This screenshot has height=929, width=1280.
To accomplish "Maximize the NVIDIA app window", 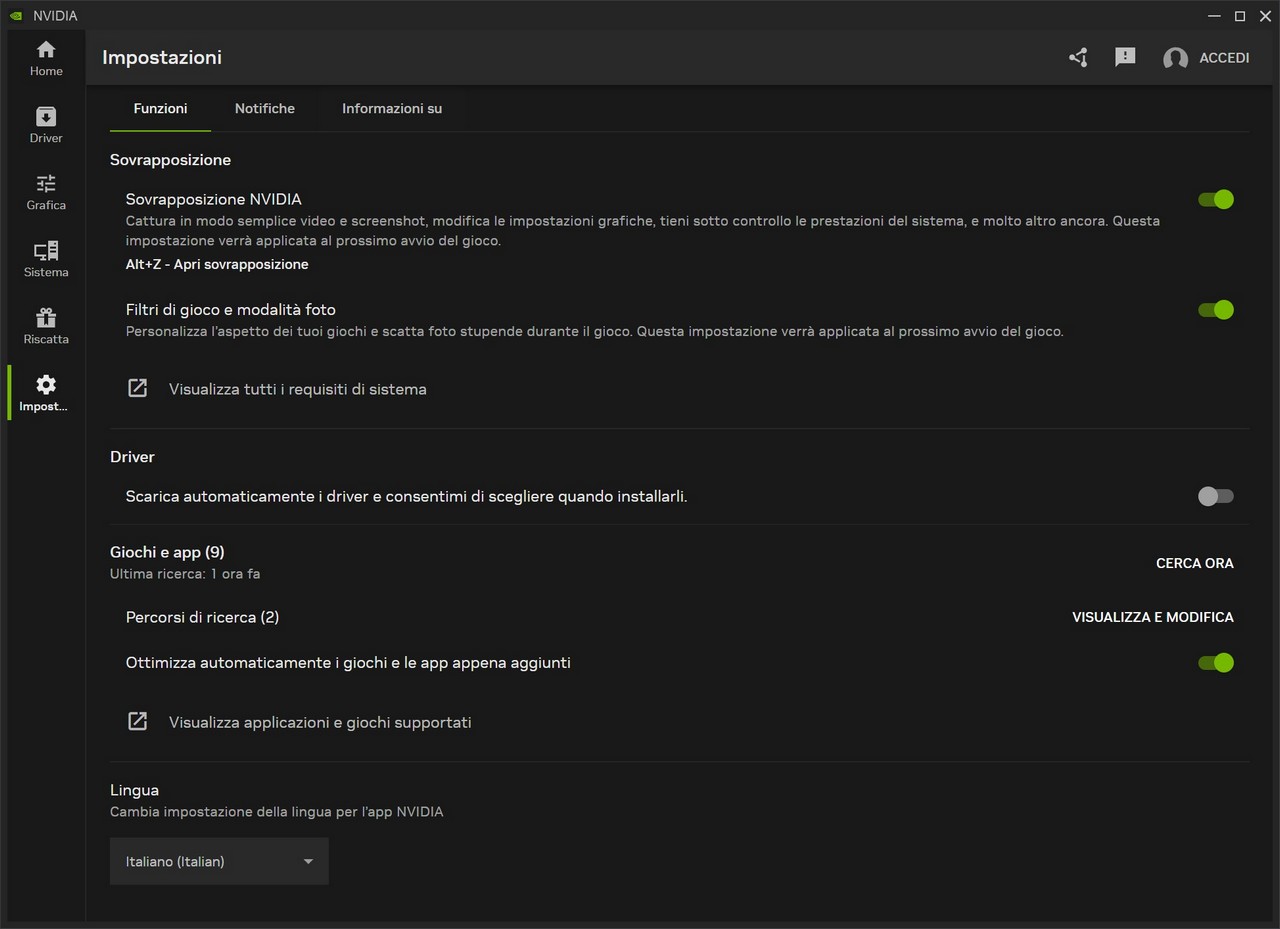I will [1240, 15].
